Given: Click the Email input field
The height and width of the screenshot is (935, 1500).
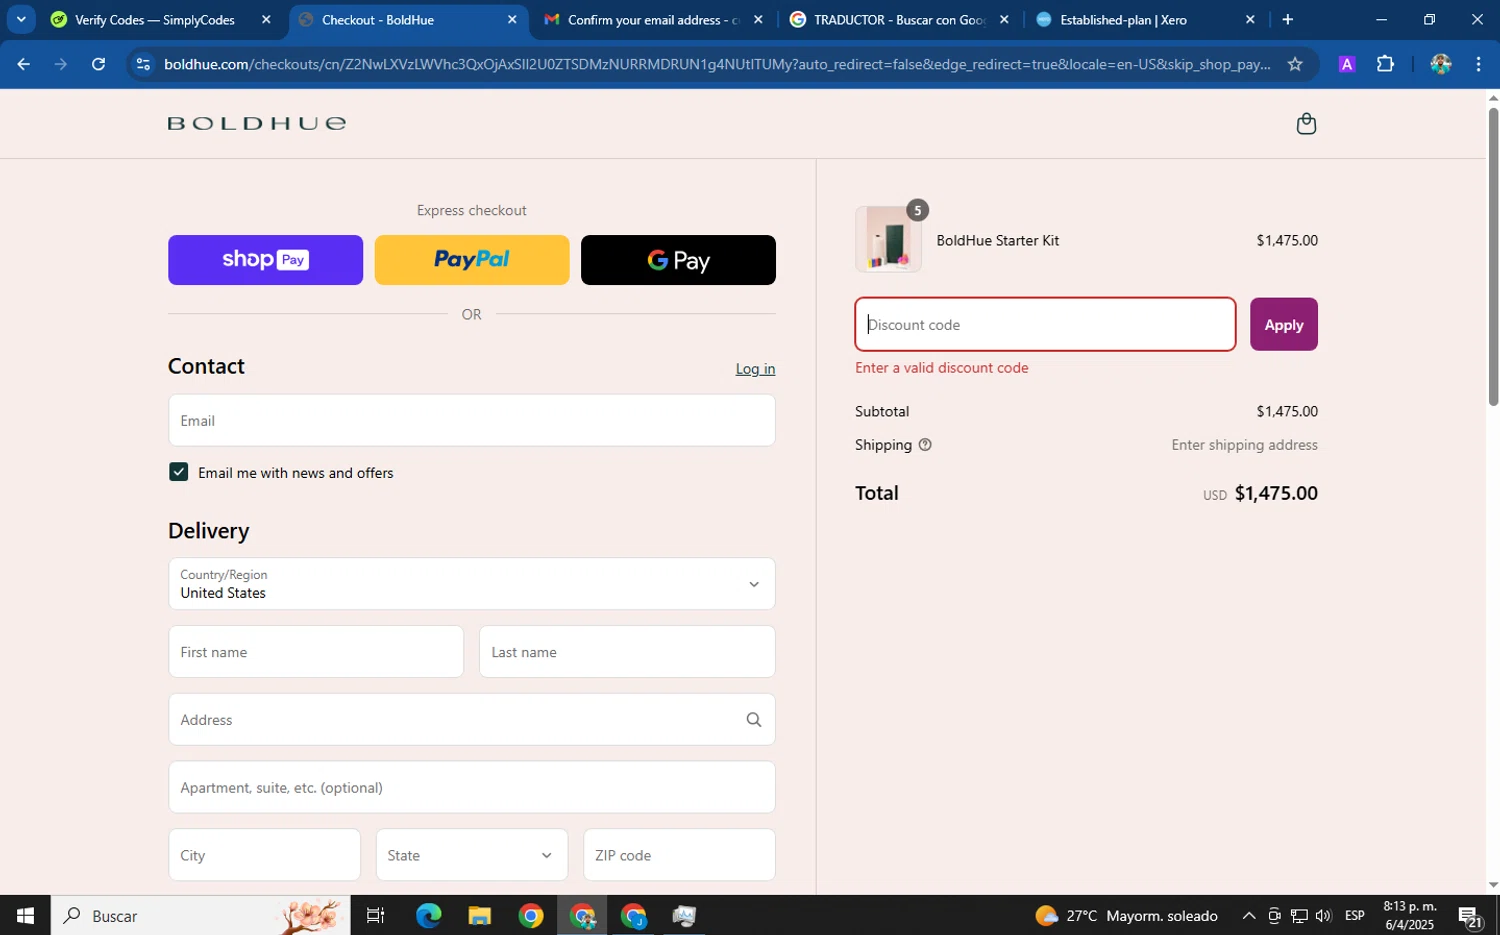Looking at the screenshot, I should tap(471, 420).
